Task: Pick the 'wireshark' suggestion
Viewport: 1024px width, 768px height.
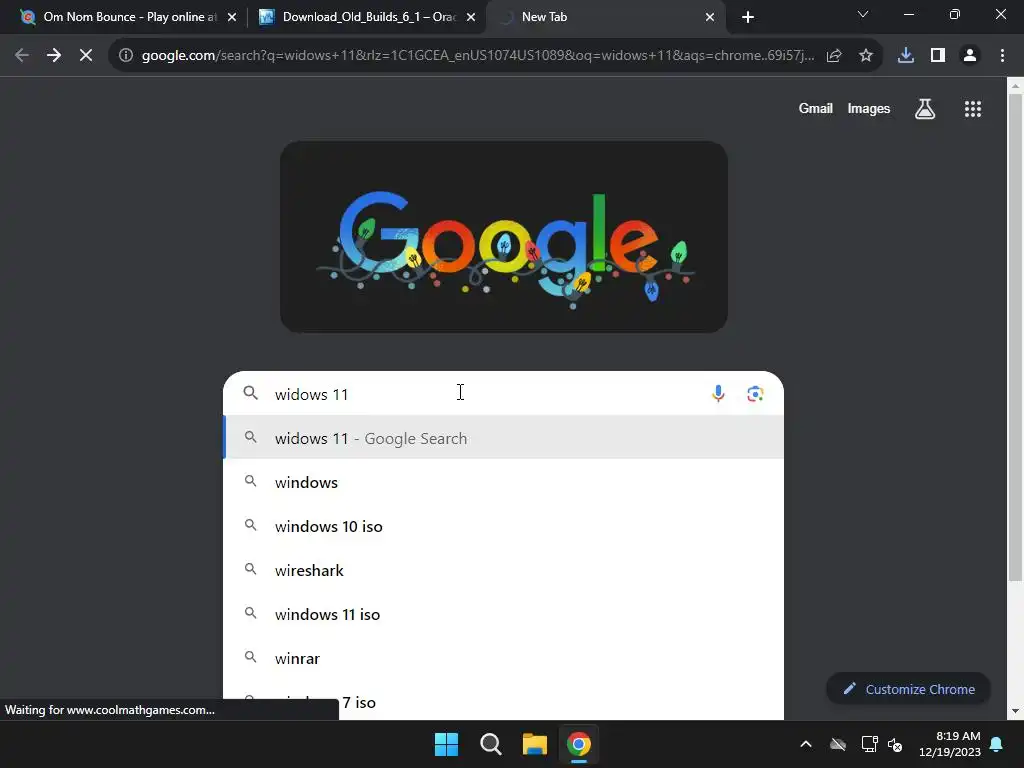Action: pos(504,570)
